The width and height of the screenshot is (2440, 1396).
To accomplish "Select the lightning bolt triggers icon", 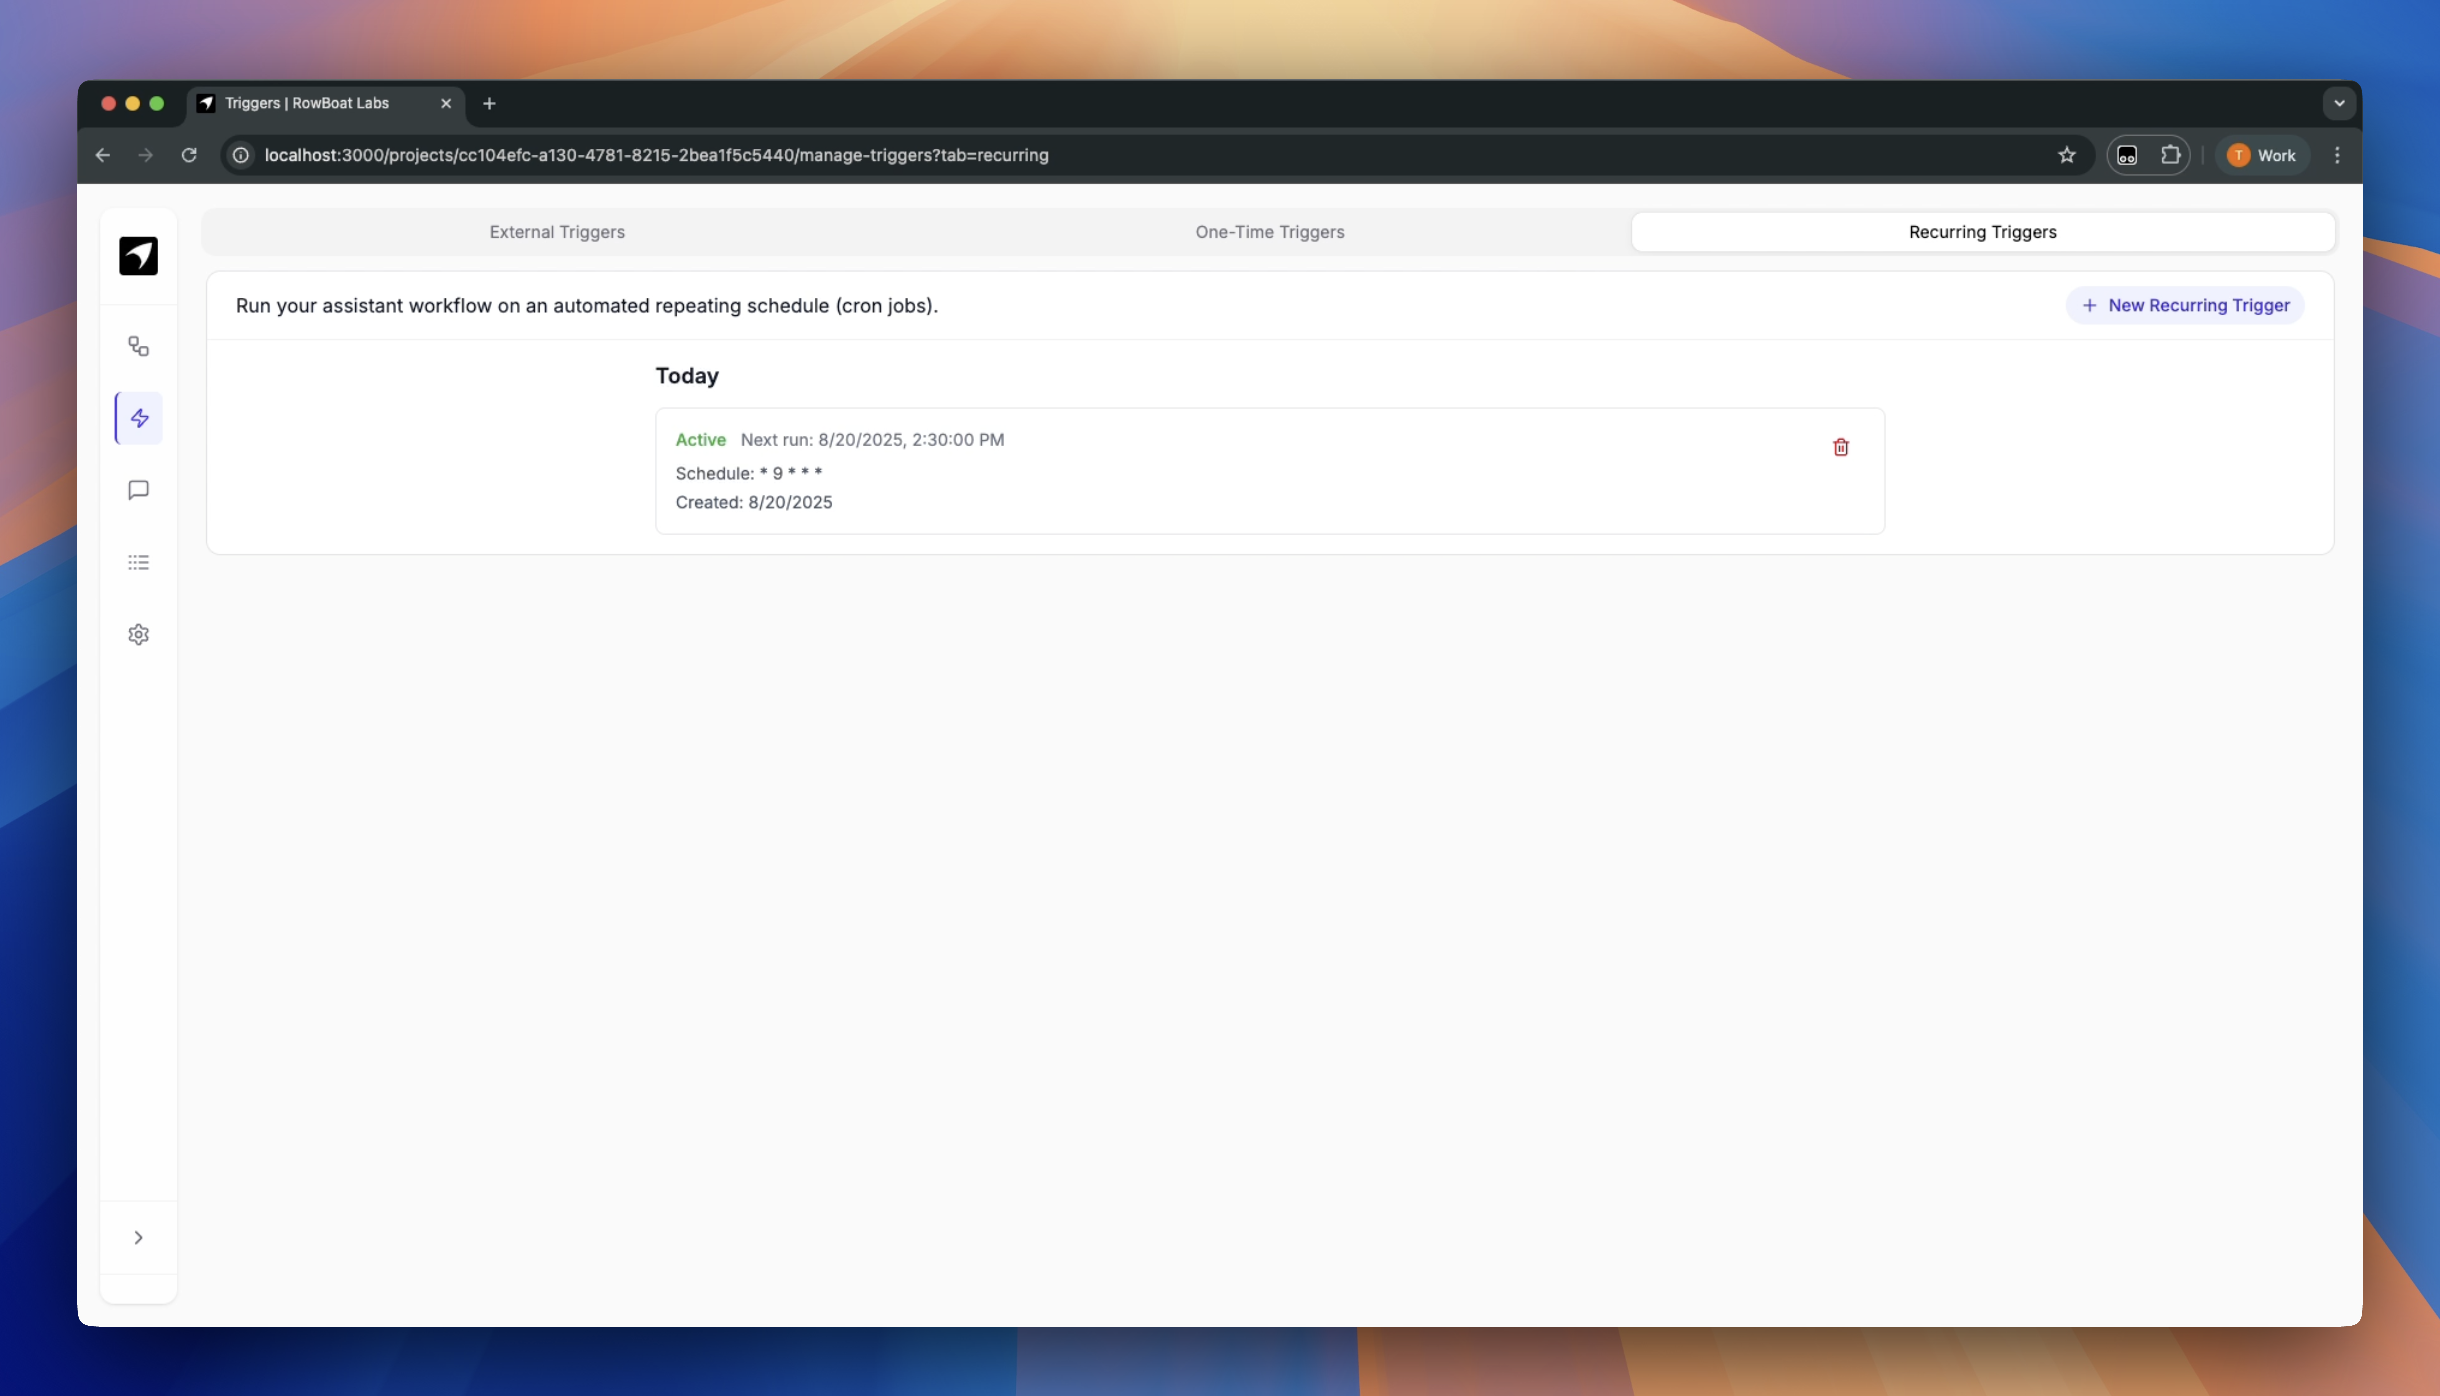I will [x=139, y=418].
